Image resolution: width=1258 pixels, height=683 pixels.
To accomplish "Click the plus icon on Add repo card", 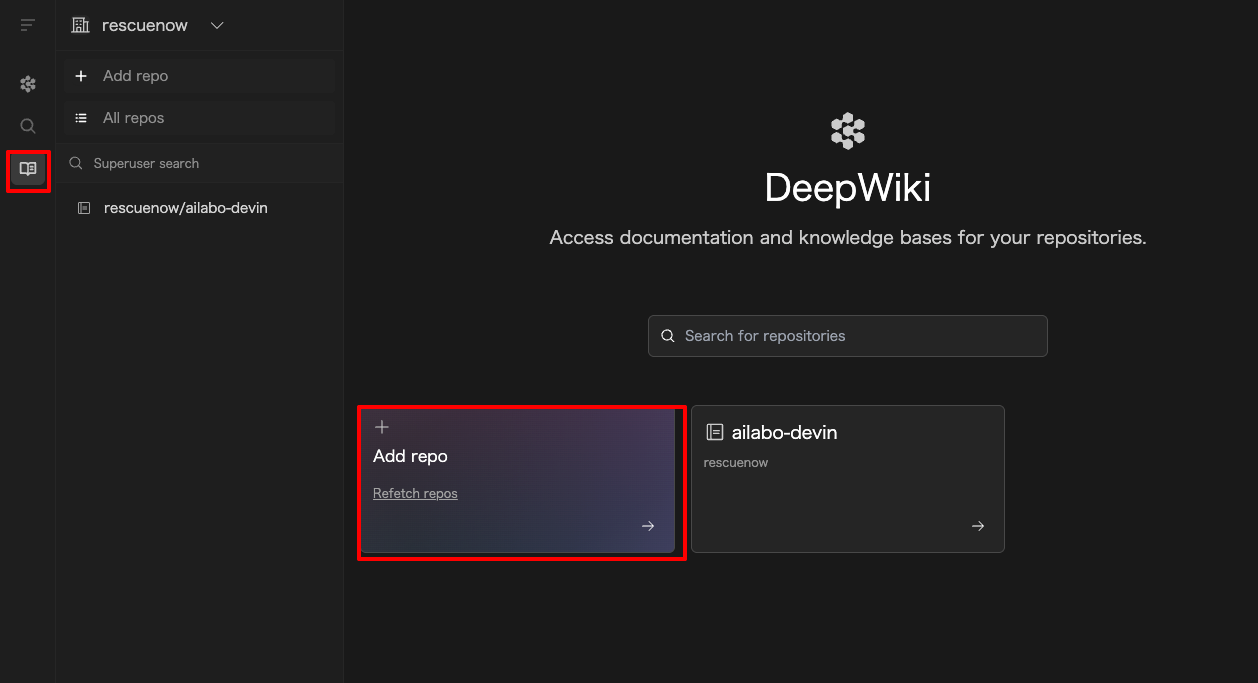I will [x=381, y=427].
